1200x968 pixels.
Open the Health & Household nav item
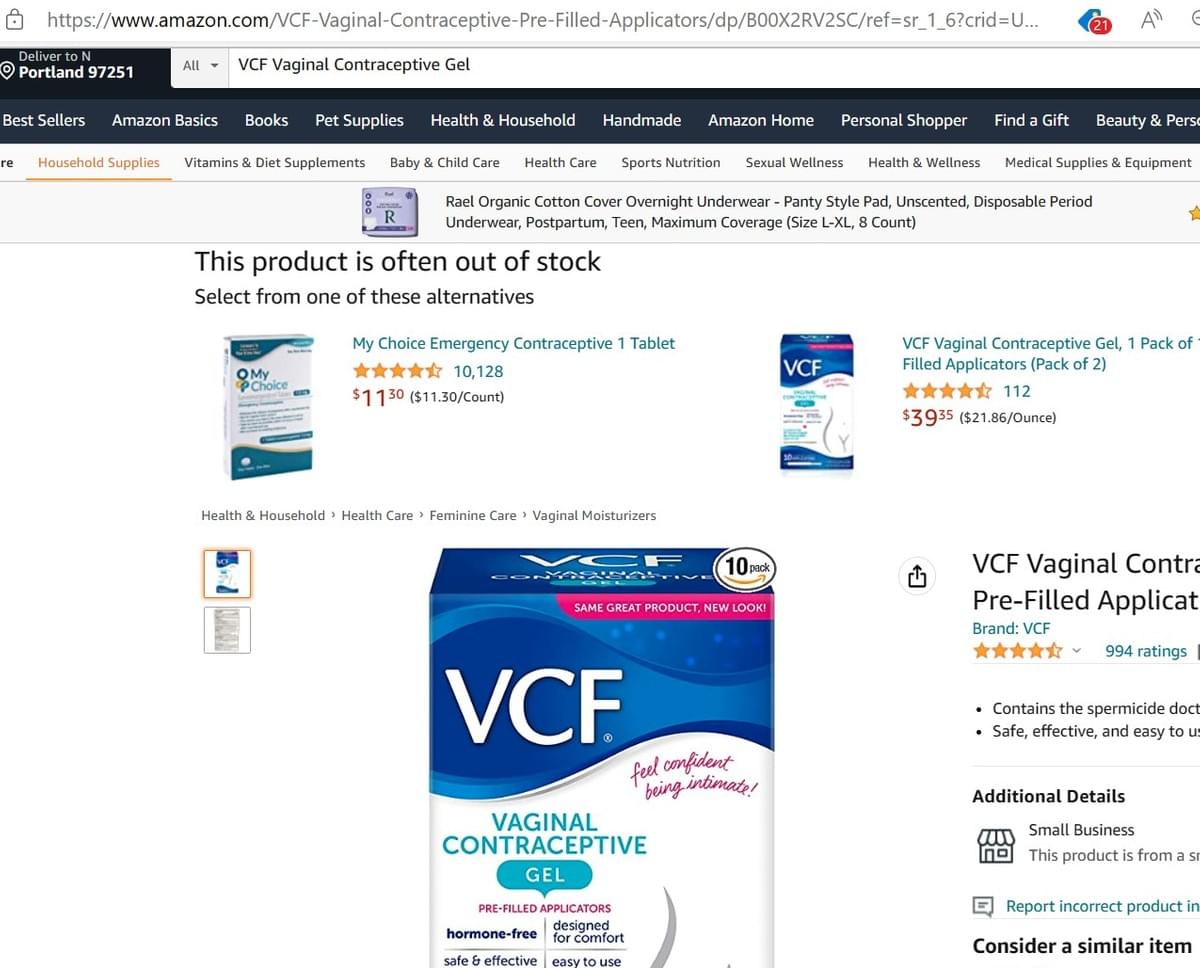[x=503, y=120]
